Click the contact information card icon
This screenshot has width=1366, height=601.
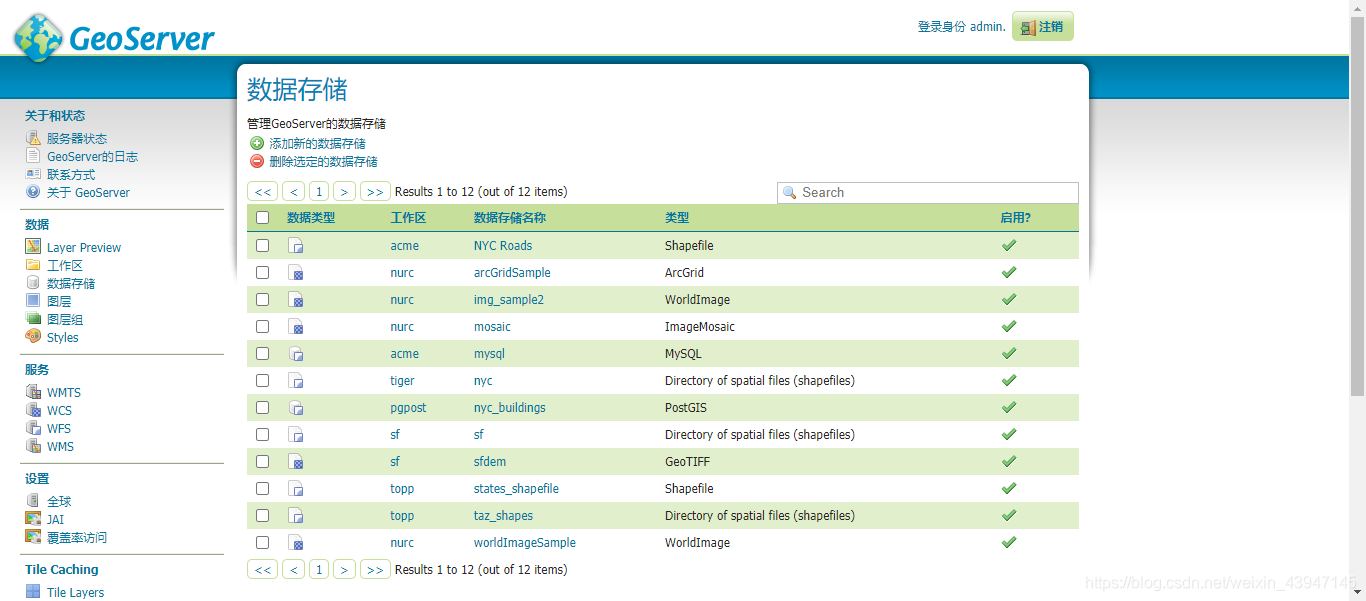click(x=33, y=174)
